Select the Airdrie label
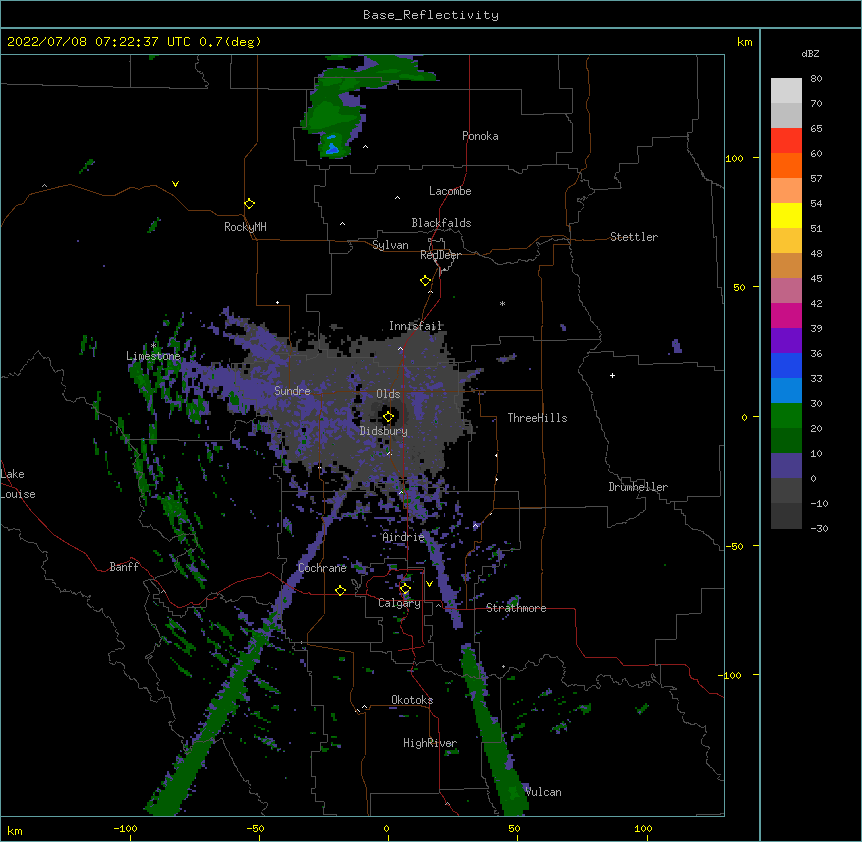 click(x=404, y=537)
